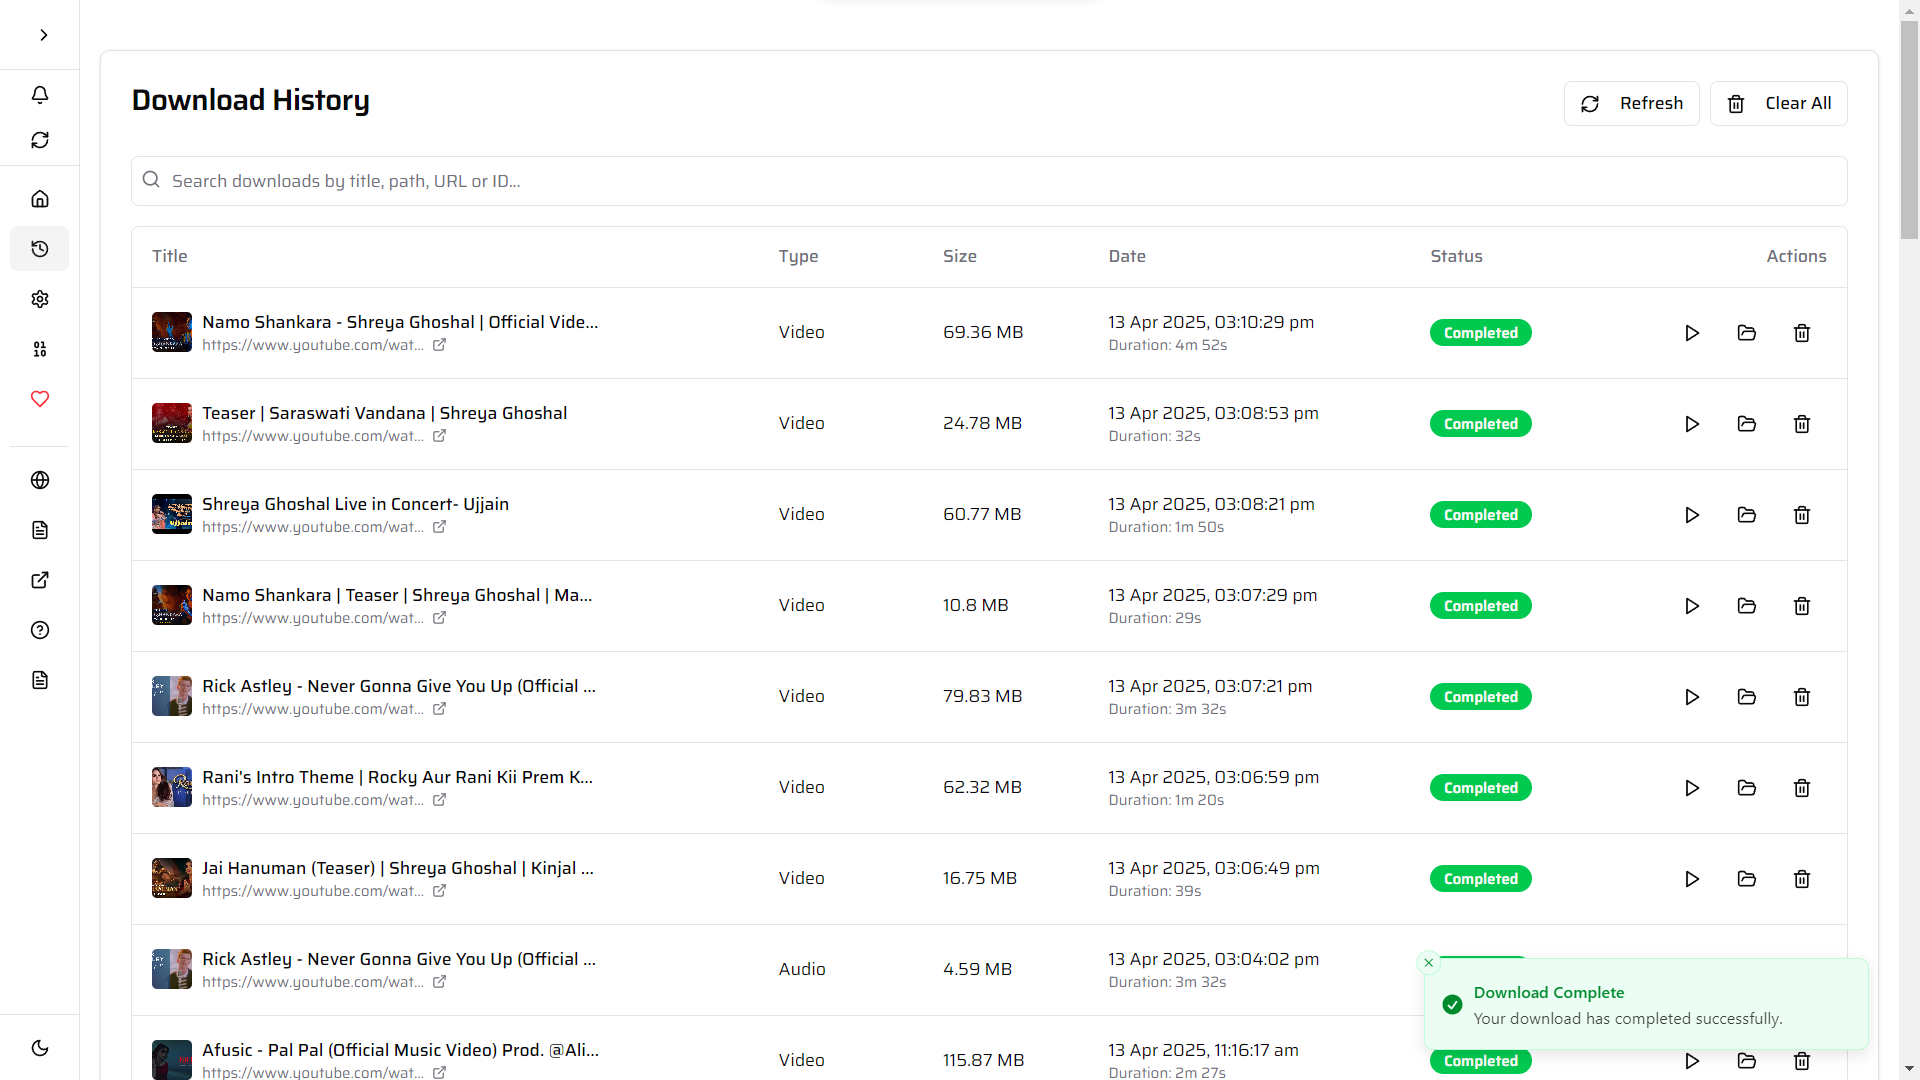Open Settings using the gear icon
This screenshot has width=1920, height=1080.
pyautogui.click(x=40, y=298)
